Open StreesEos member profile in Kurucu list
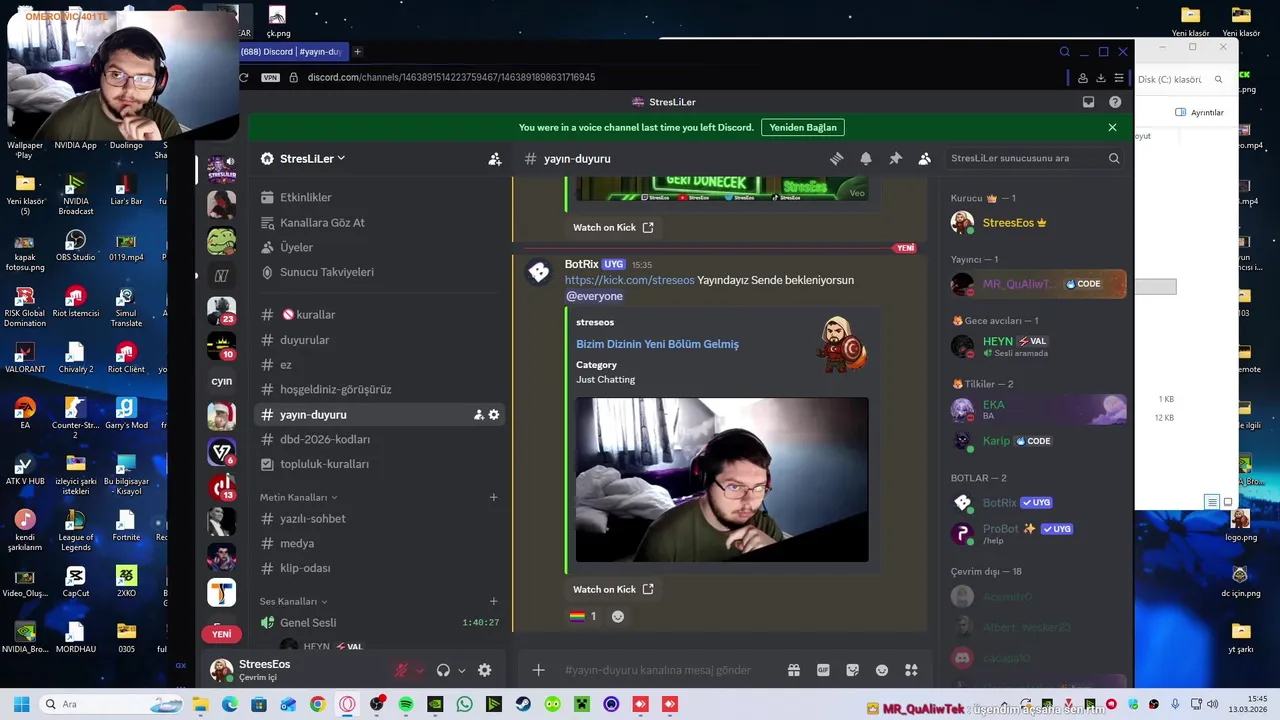This screenshot has height=720, width=1280. point(1038,223)
